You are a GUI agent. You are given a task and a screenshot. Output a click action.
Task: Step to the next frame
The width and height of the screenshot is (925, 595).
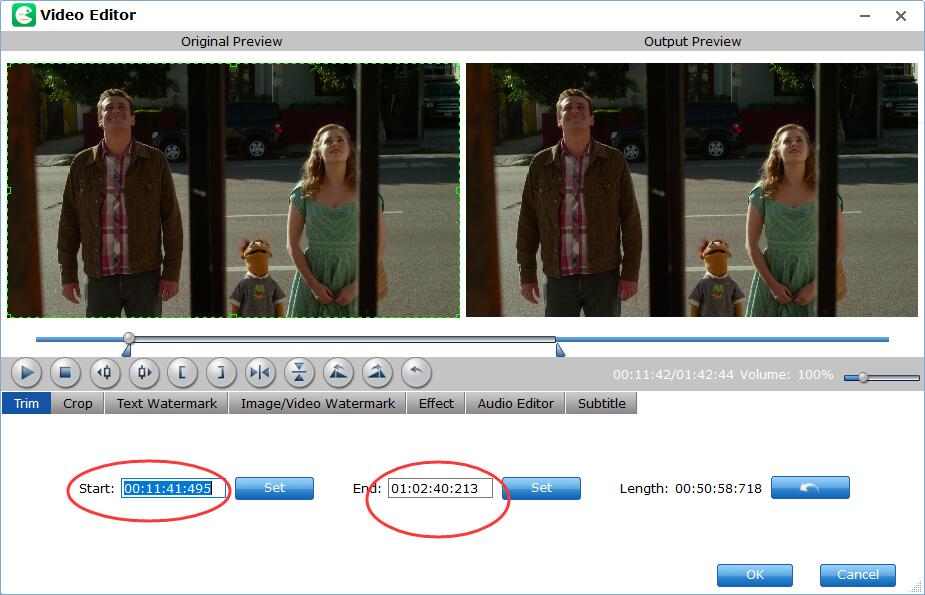(x=143, y=373)
